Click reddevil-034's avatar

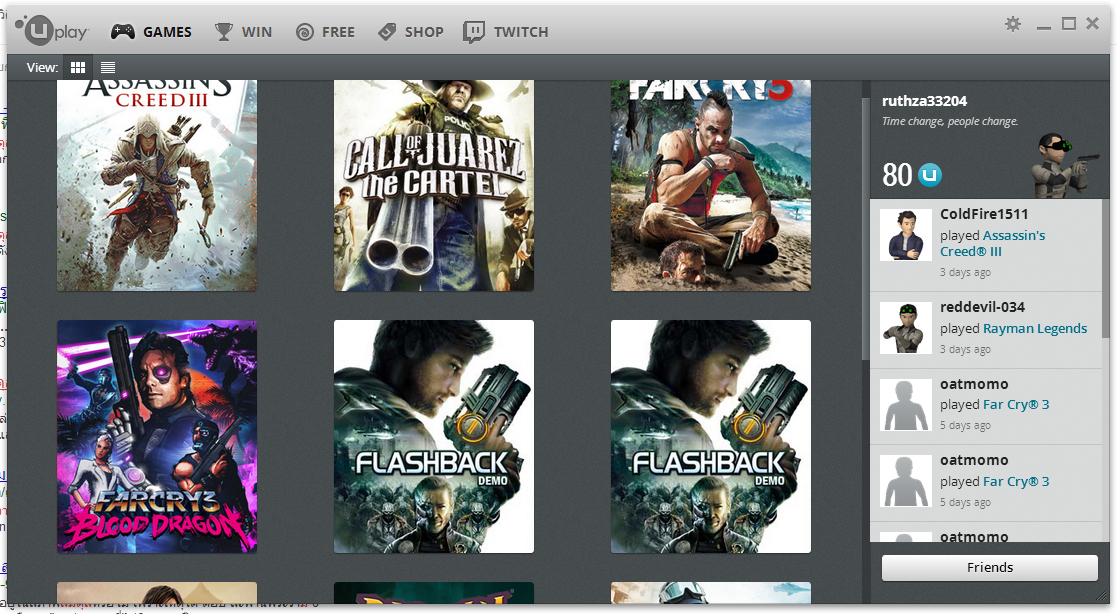(906, 328)
